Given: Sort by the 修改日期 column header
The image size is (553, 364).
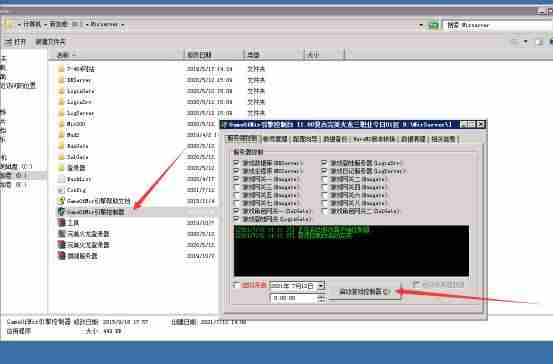Looking at the screenshot, I should (x=214, y=54).
